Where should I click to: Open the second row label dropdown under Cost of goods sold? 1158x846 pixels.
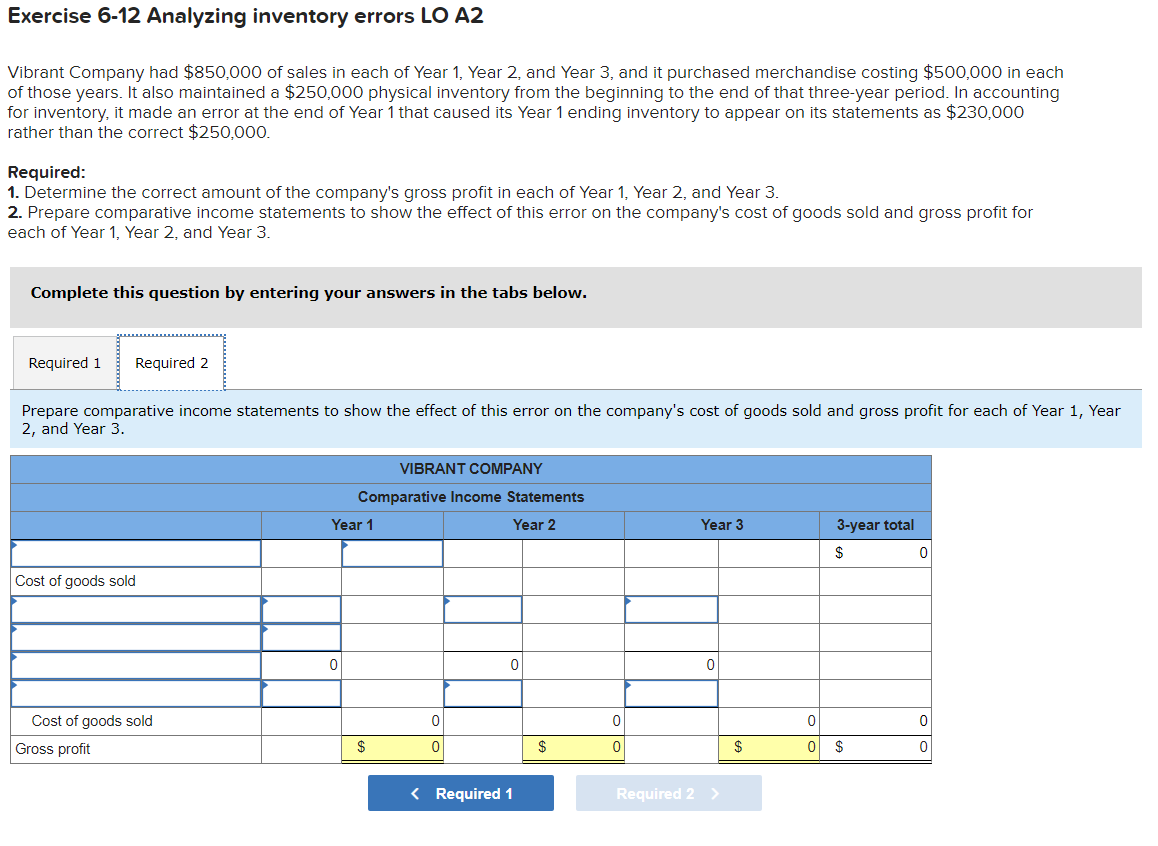(x=135, y=636)
